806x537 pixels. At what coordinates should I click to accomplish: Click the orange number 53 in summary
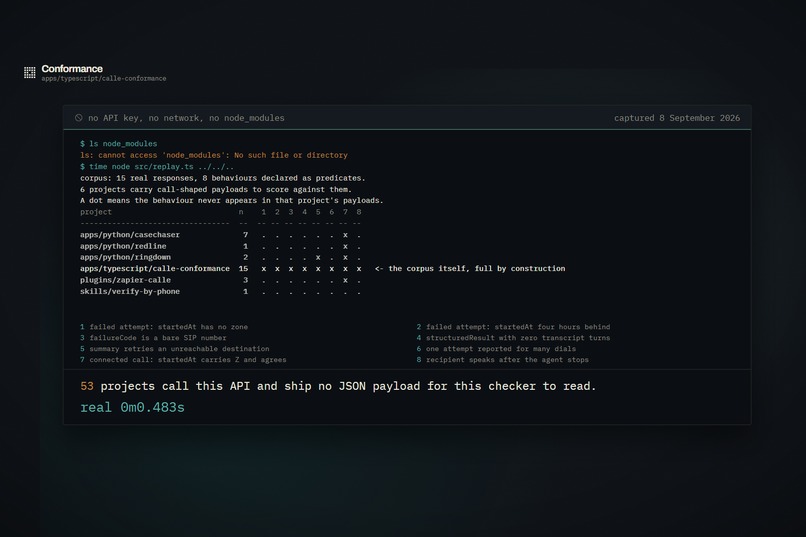(87, 386)
